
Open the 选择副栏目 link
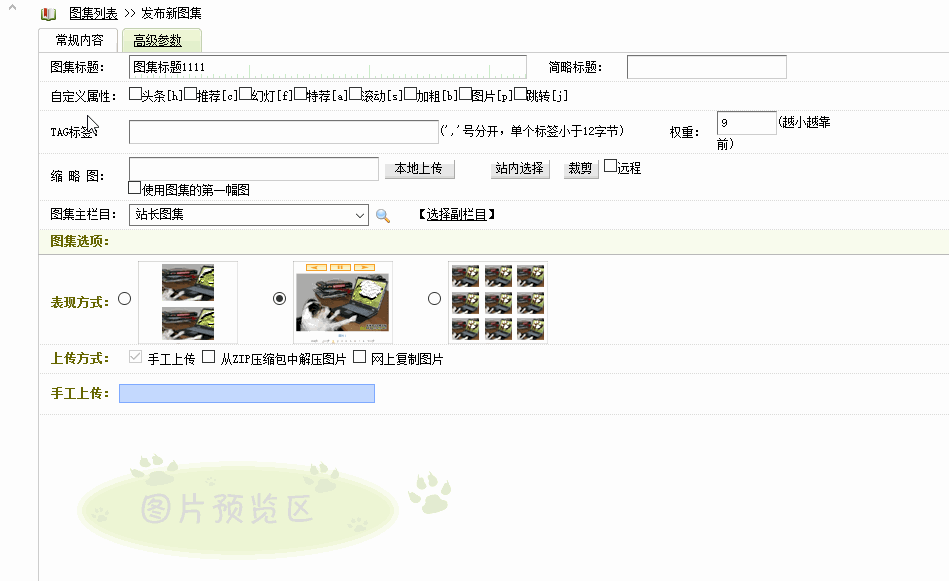pos(456,215)
